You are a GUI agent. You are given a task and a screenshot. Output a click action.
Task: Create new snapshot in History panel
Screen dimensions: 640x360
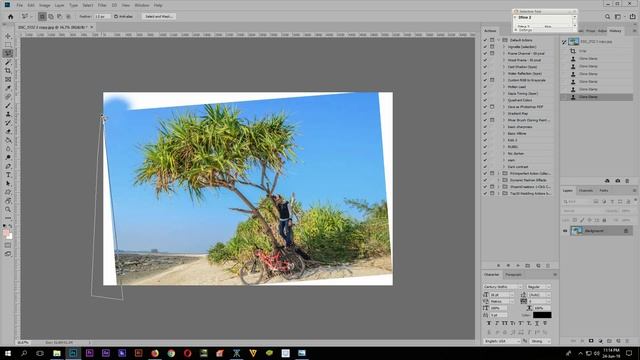[618, 181]
